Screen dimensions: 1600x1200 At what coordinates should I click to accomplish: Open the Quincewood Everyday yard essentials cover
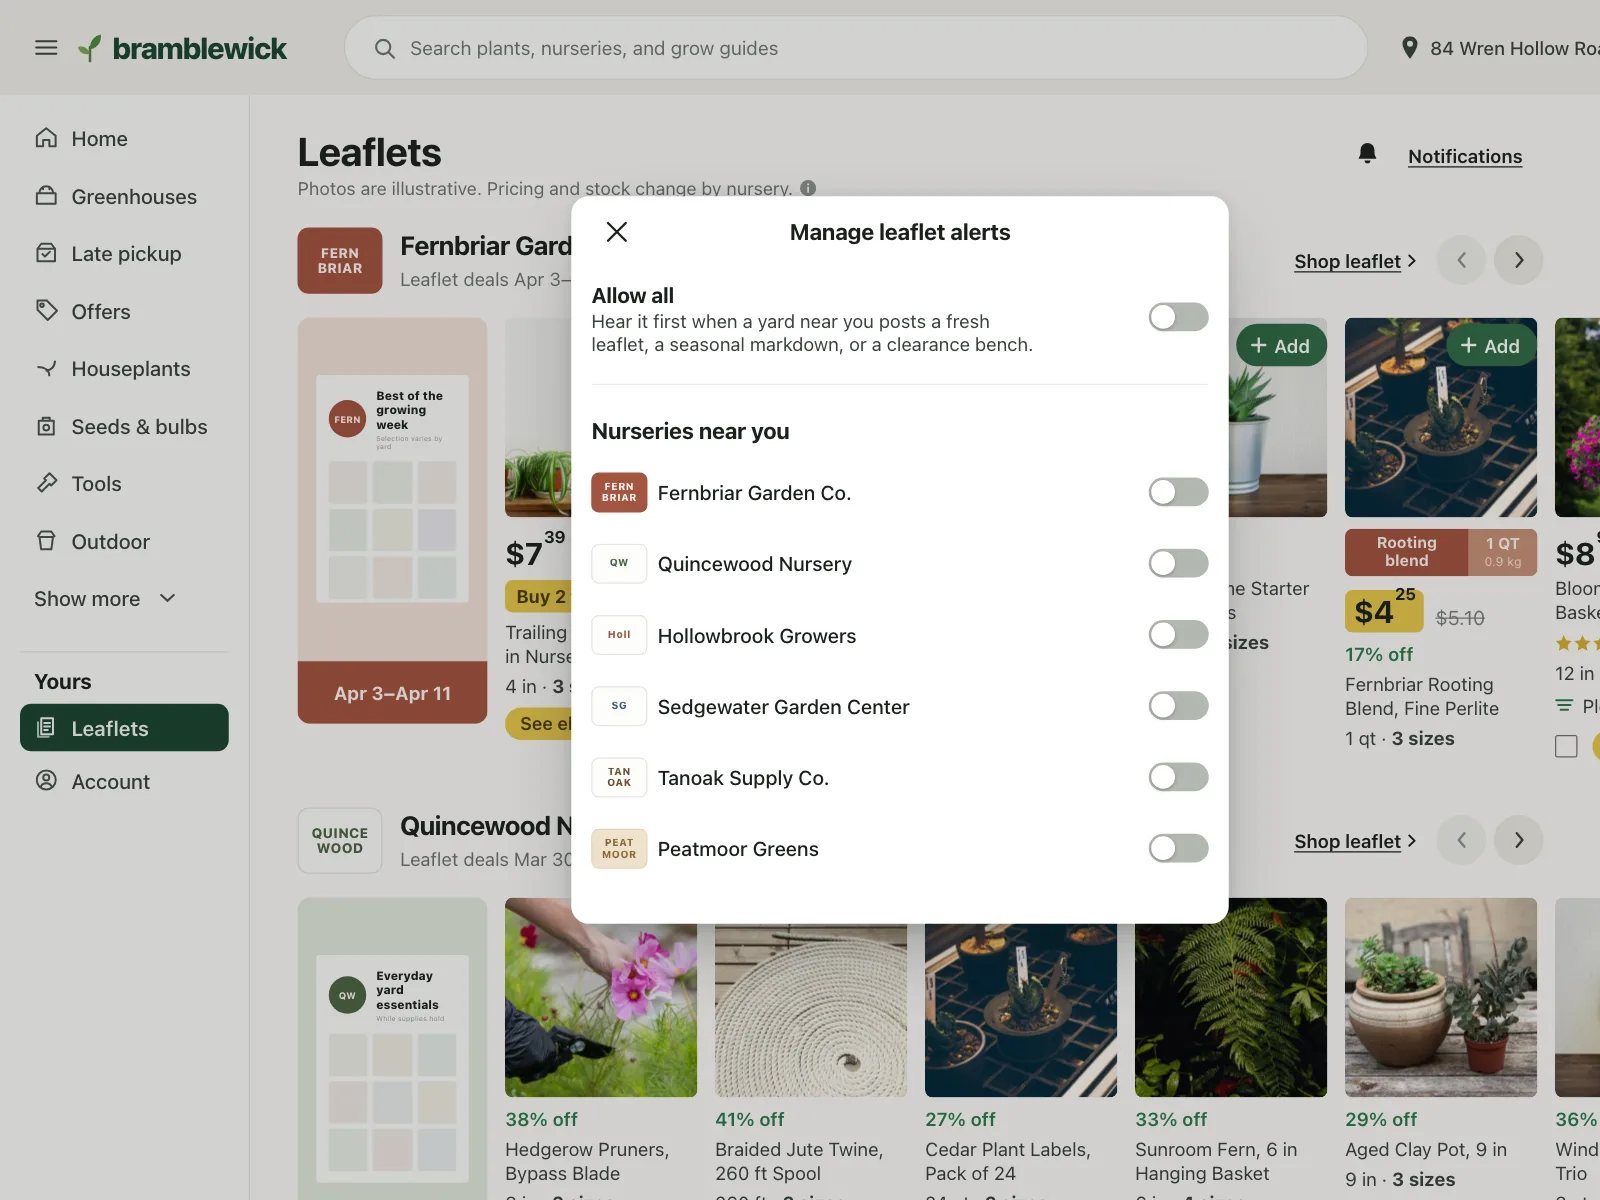pos(392,1048)
